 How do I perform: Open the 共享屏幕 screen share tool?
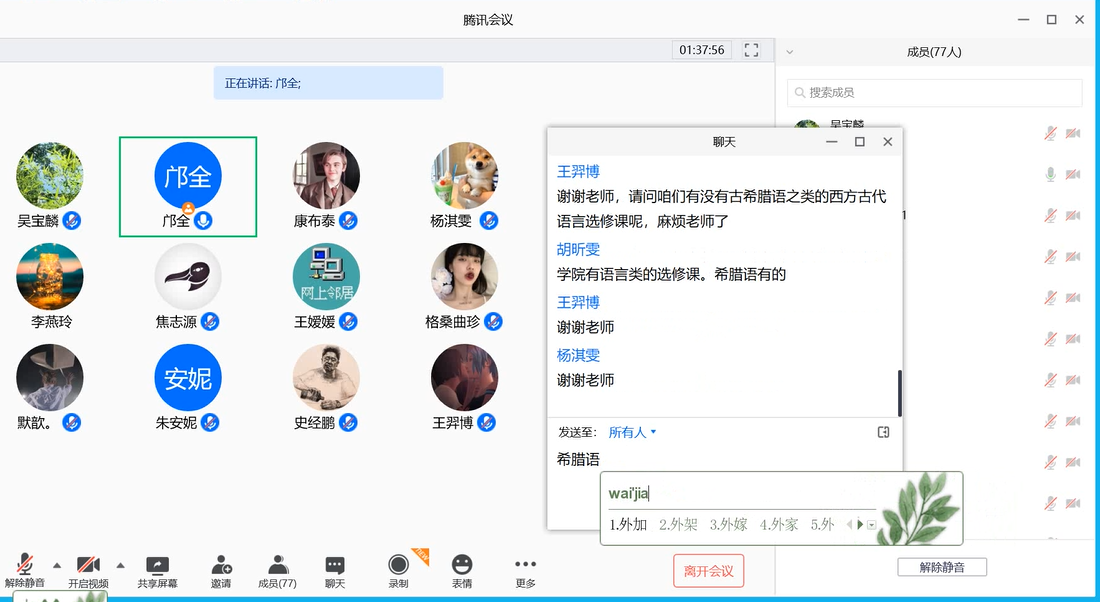[x=157, y=566]
